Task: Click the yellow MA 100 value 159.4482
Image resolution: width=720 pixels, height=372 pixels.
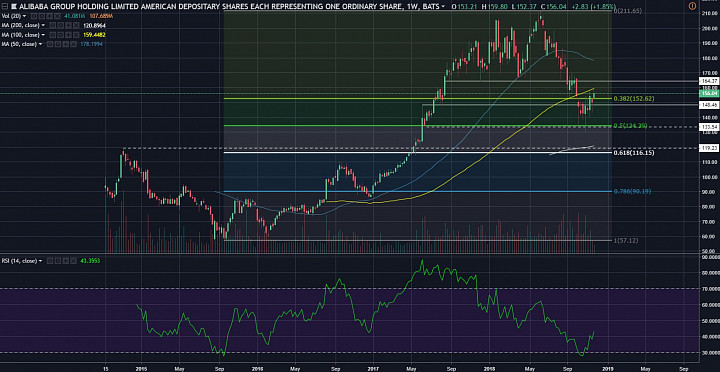Action: click(x=94, y=35)
